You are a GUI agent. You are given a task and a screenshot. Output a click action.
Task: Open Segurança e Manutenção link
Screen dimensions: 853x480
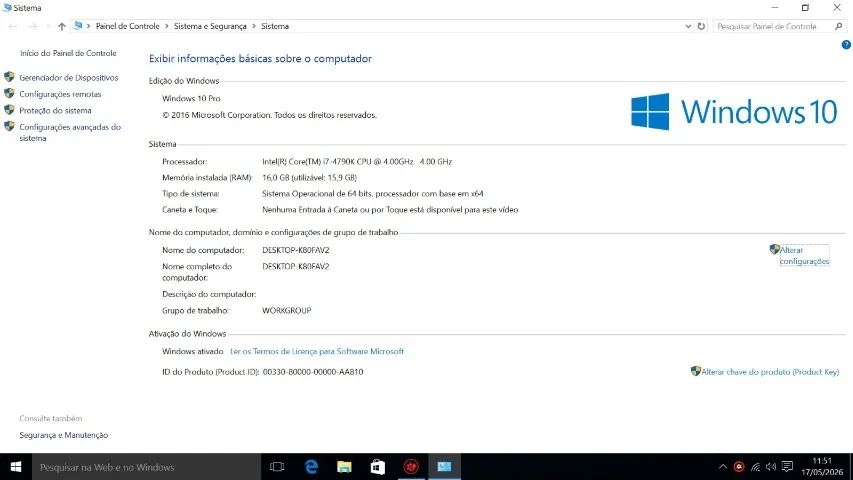coord(64,435)
